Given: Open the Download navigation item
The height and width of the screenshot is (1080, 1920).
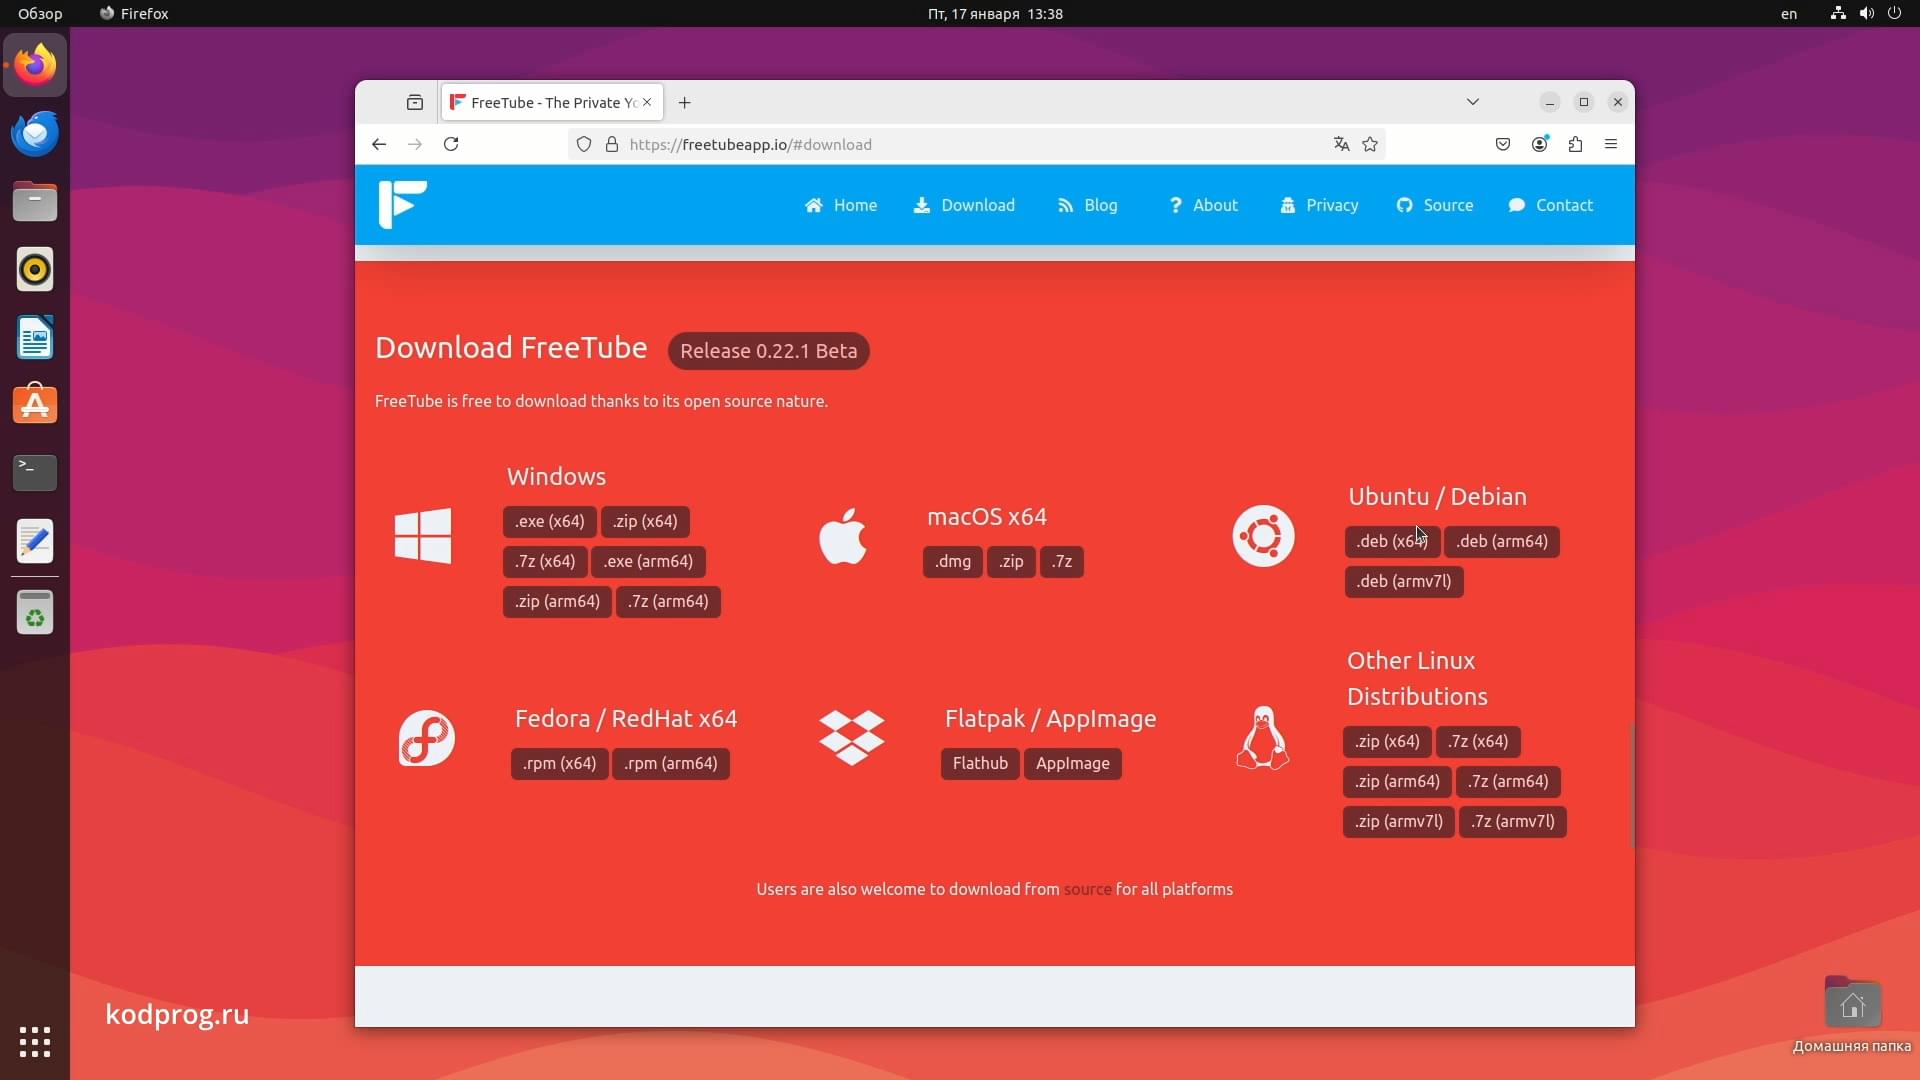Looking at the screenshot, I should coord(964,205).
